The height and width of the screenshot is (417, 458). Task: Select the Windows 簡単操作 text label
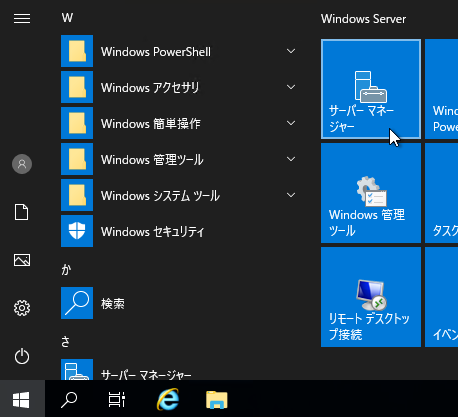tap(151, 124)
